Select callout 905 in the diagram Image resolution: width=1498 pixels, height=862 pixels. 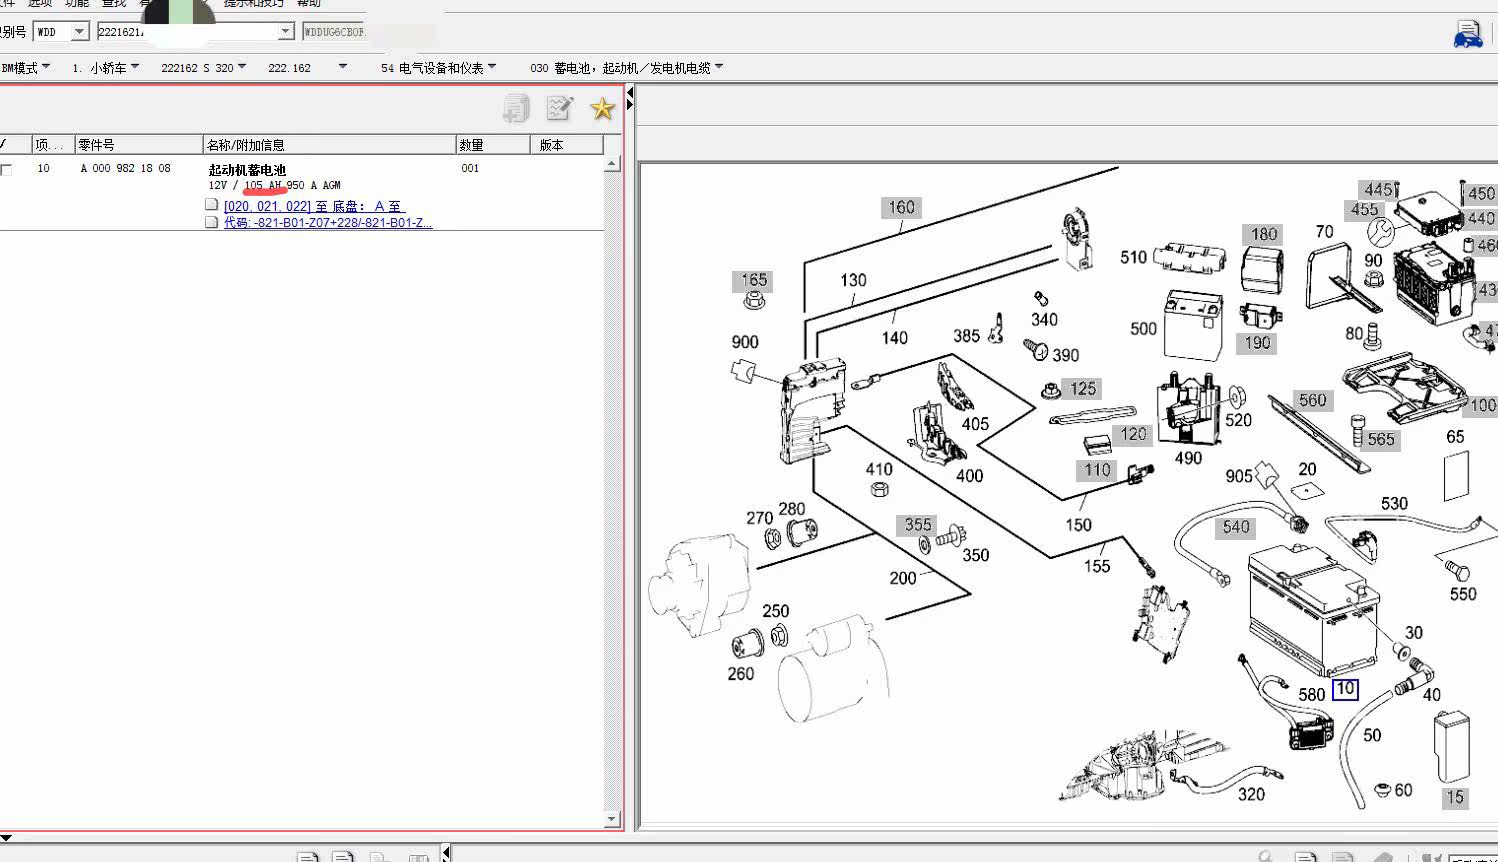[x=1239, y=476]
